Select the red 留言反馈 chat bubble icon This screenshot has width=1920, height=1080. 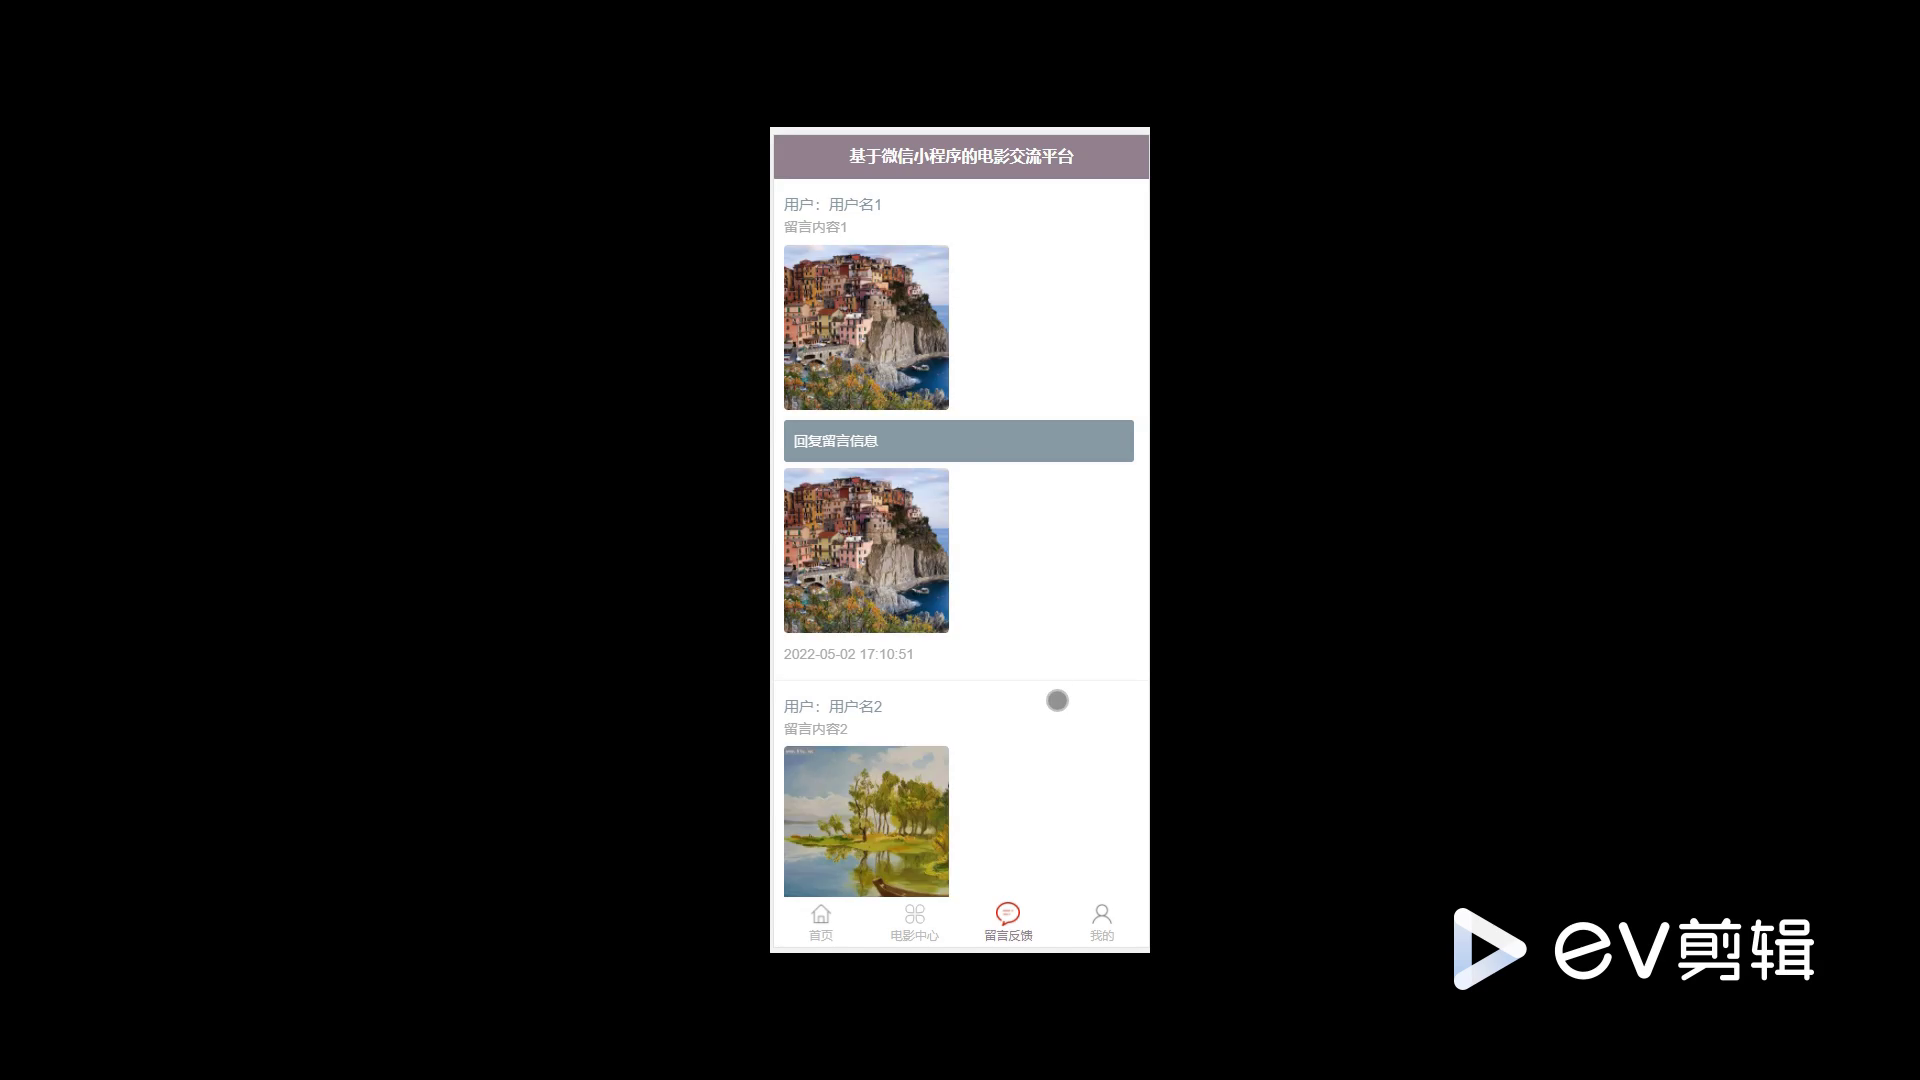click(x=1008, y=913)
